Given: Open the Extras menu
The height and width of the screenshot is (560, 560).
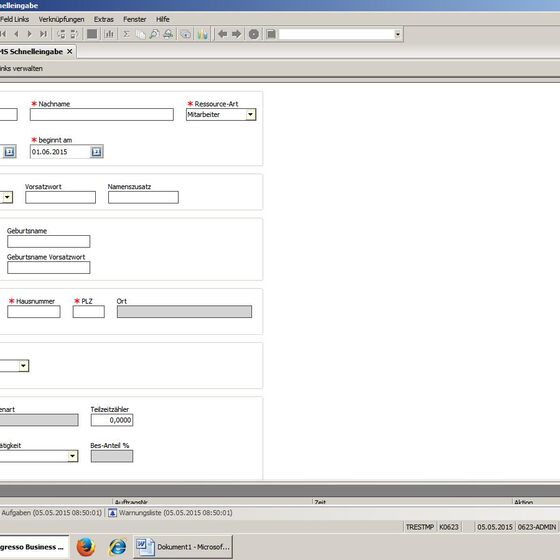Looking at the screenshot, I should tap(104, 19).
